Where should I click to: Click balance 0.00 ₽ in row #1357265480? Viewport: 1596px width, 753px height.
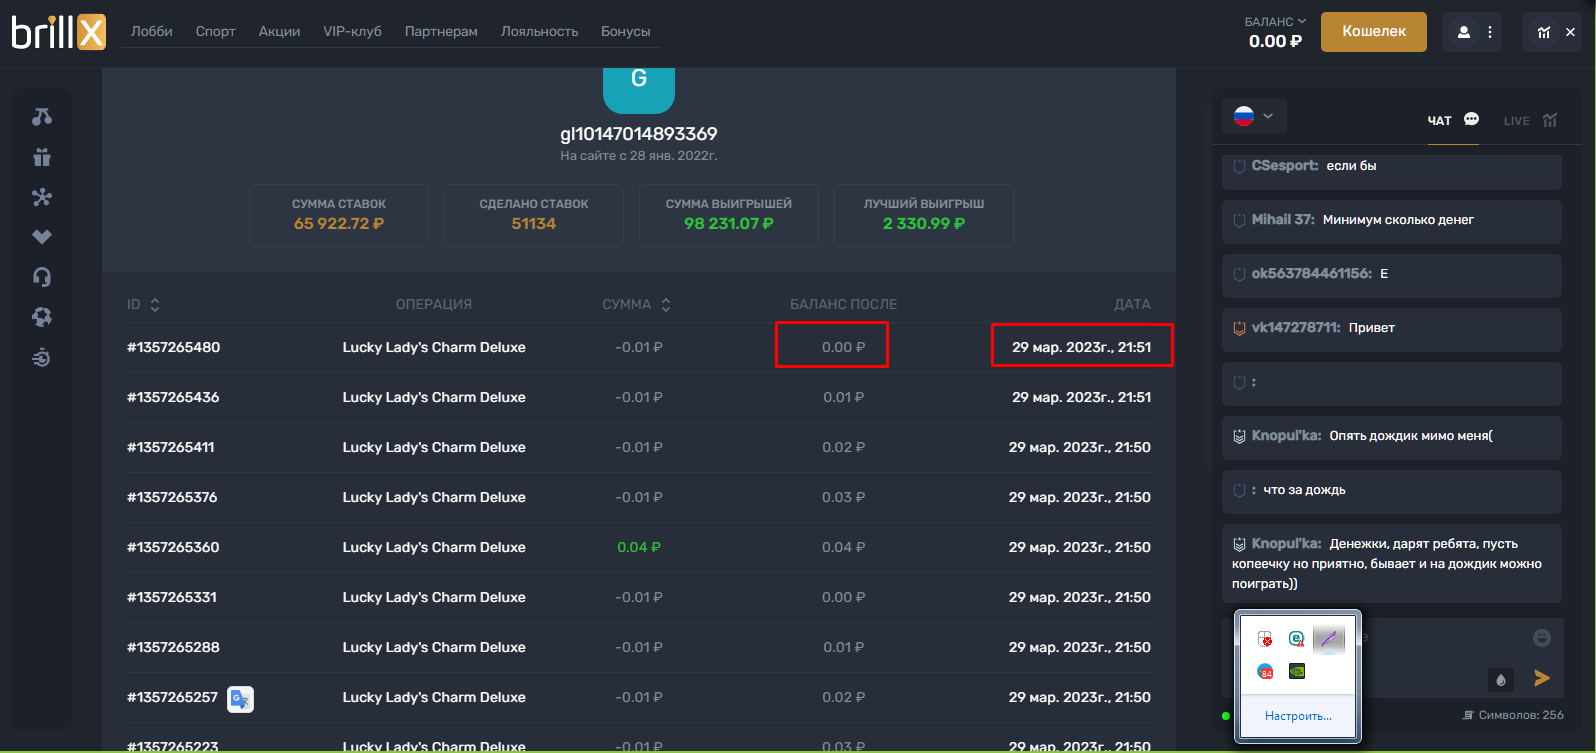[x=843, y=347]
